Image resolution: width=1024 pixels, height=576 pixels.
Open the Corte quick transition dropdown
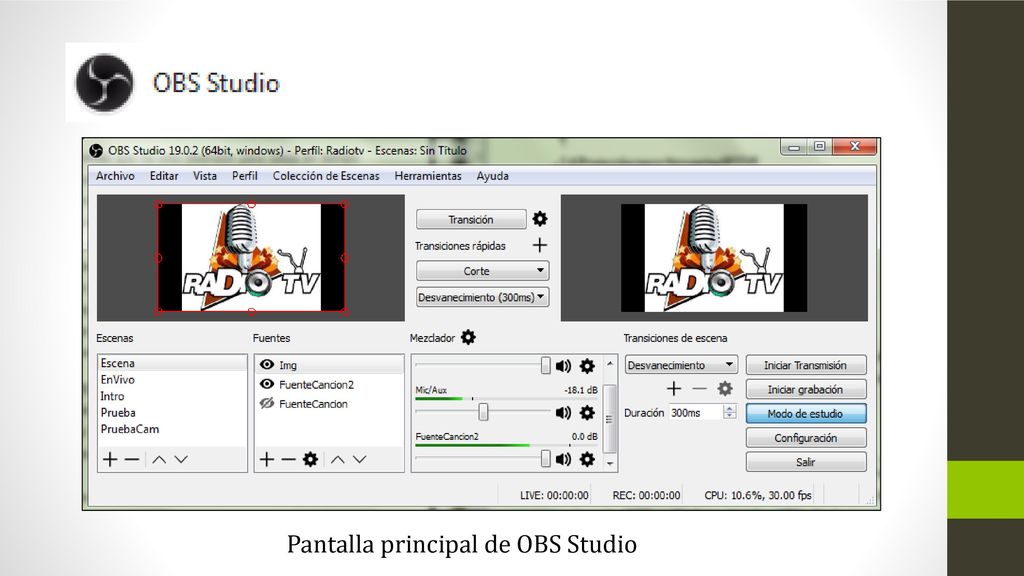pyautogui.click(x=483, y=270)
